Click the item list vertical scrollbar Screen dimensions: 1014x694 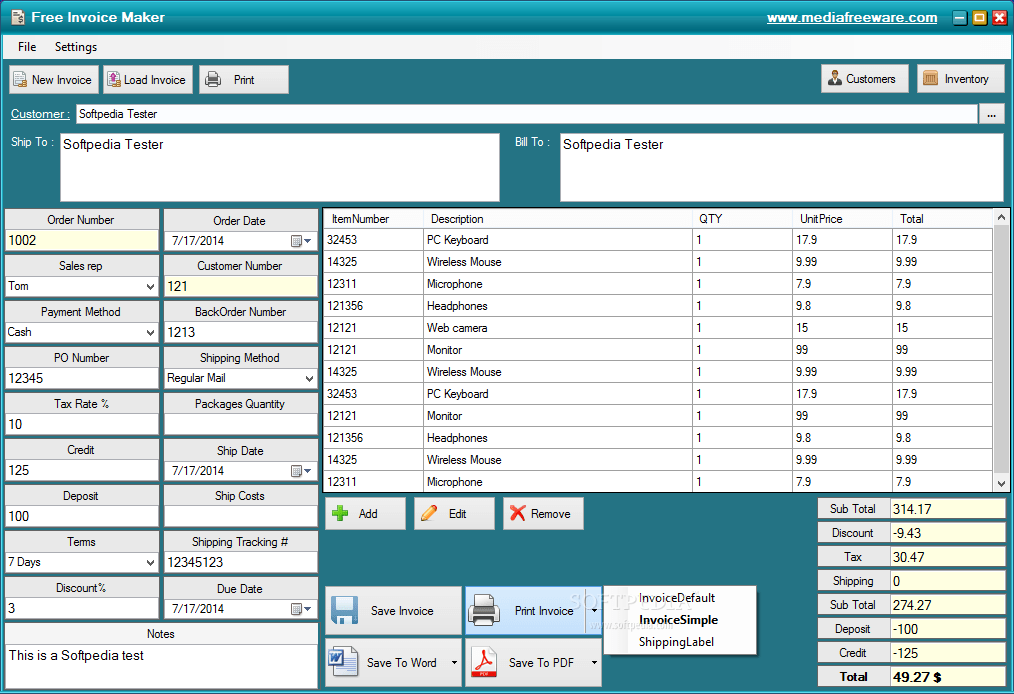(x=1003, y=350)
